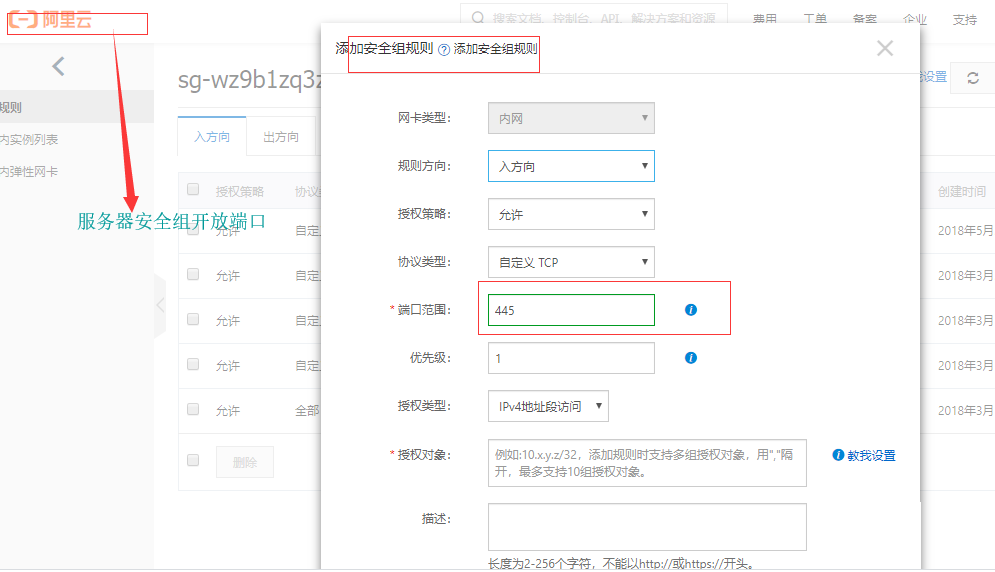Click the refresh icon button at top right
The width and height of the screenshot is (995, 572).
point(973,78)
